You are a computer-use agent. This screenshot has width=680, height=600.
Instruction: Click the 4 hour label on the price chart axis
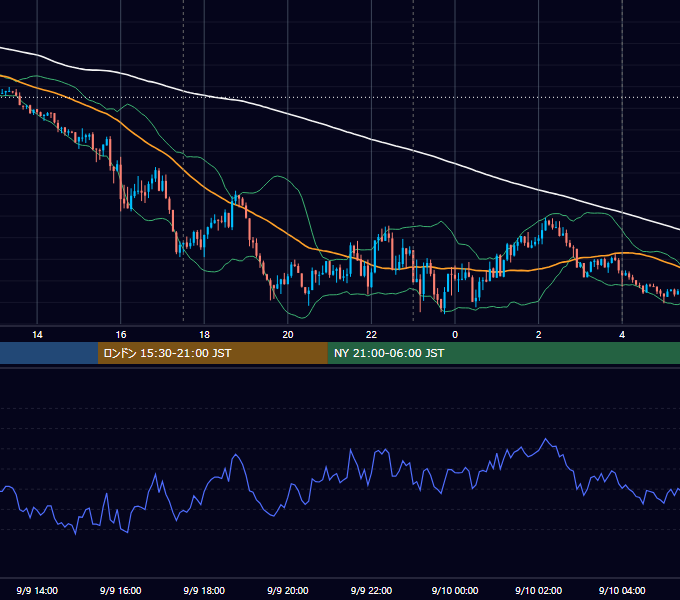click(x=622, y=335)
